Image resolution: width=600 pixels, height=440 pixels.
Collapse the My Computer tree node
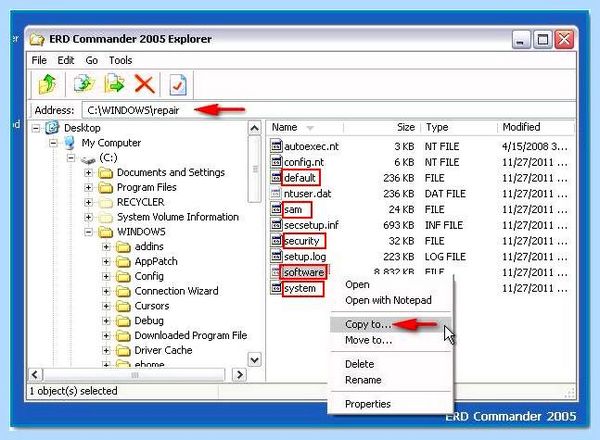click(53, 143)
